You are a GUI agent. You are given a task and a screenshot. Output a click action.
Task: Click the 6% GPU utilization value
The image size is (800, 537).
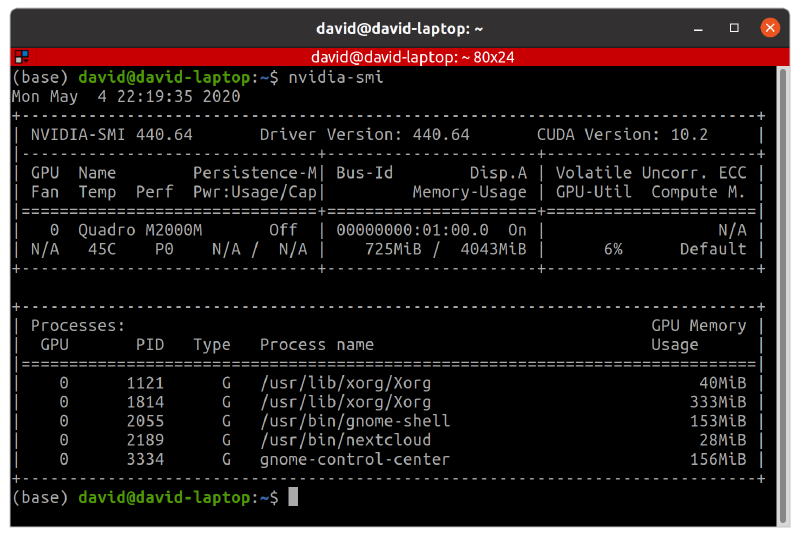coord(613,249)
